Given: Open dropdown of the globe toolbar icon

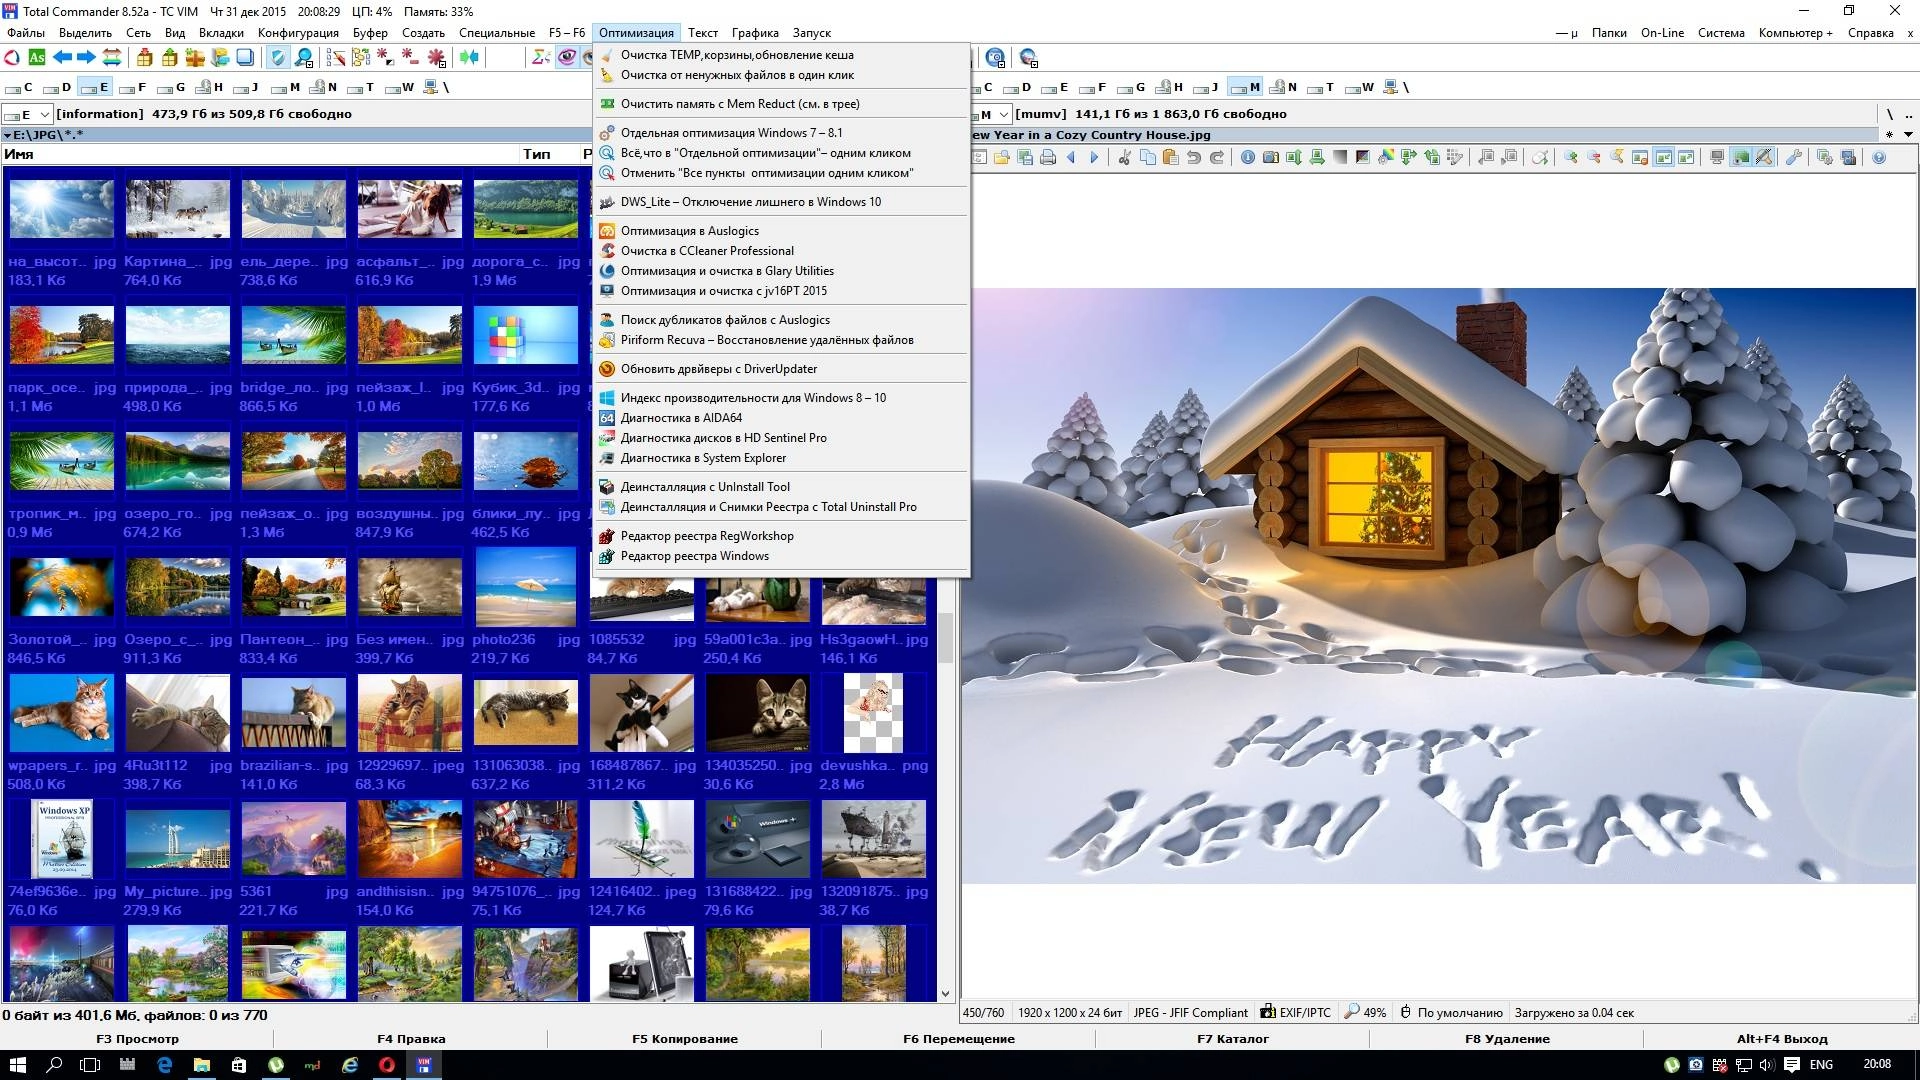Looking at the screenshot, I should (x=1034, y=64).
